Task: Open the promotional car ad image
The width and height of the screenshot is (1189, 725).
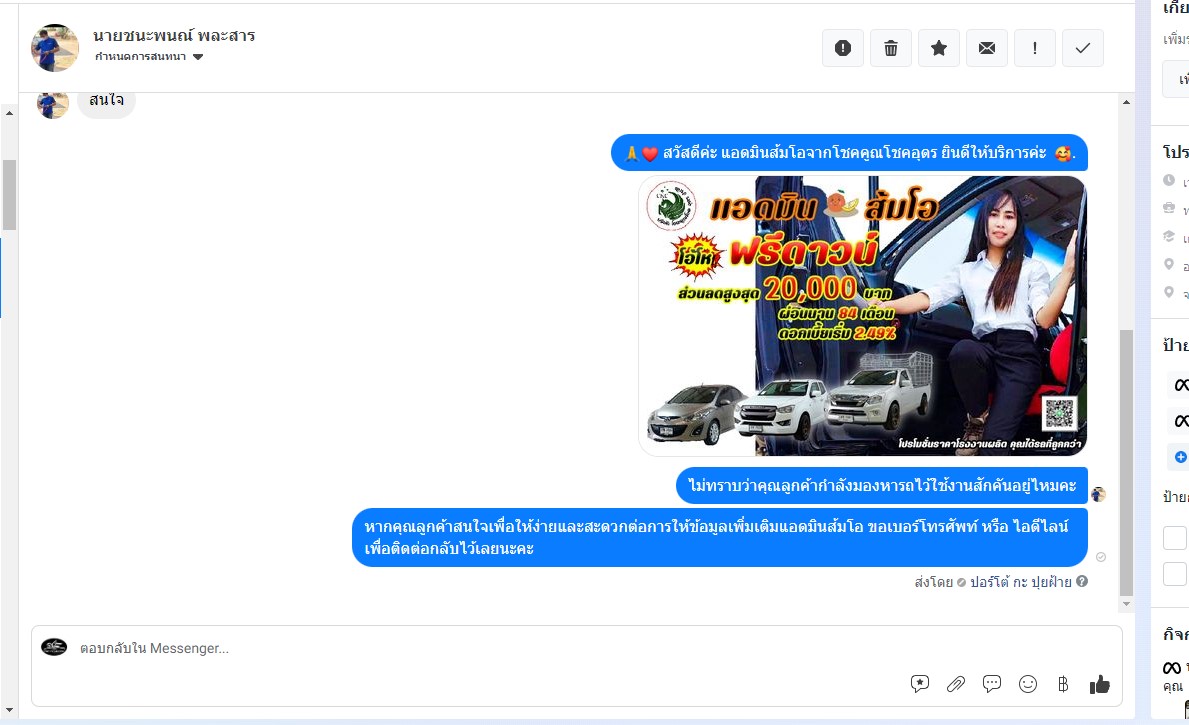Action: (x=863, y=315)
